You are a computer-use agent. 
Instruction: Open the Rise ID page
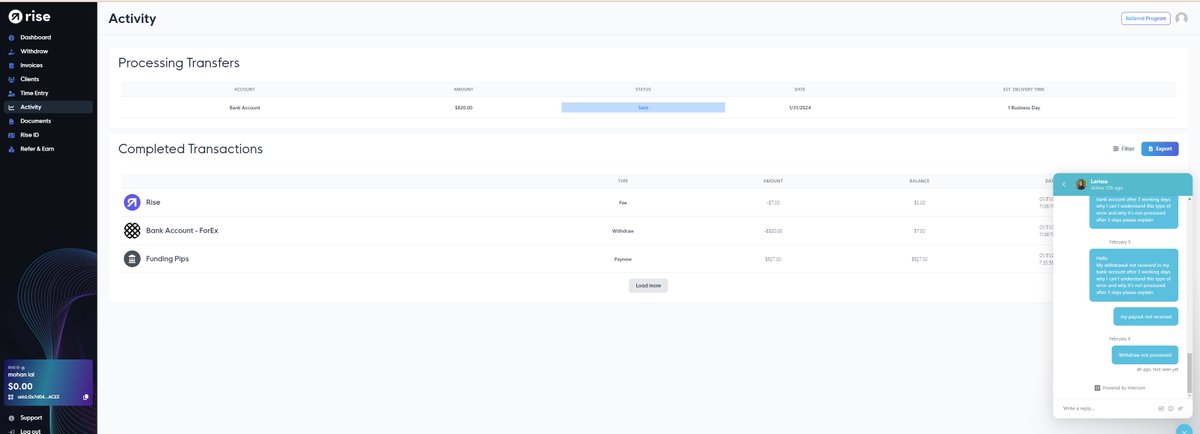pos(29,135)
